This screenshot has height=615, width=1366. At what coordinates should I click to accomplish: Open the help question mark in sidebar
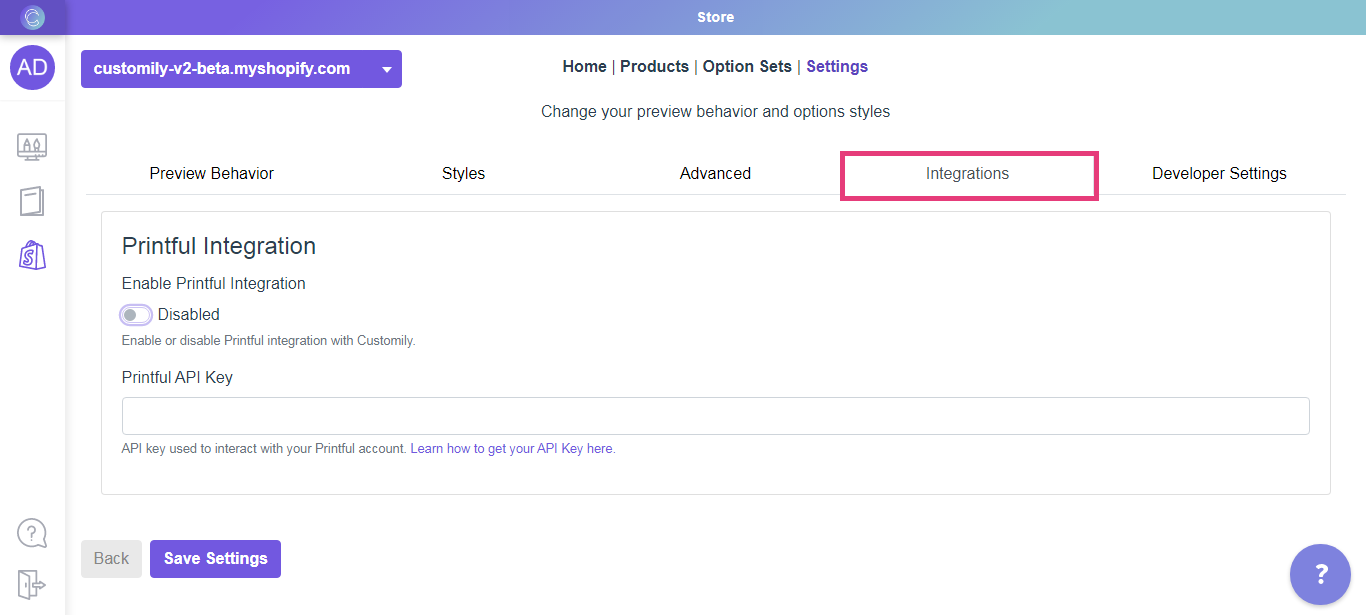pyautogui.click(x=31, y=533)
